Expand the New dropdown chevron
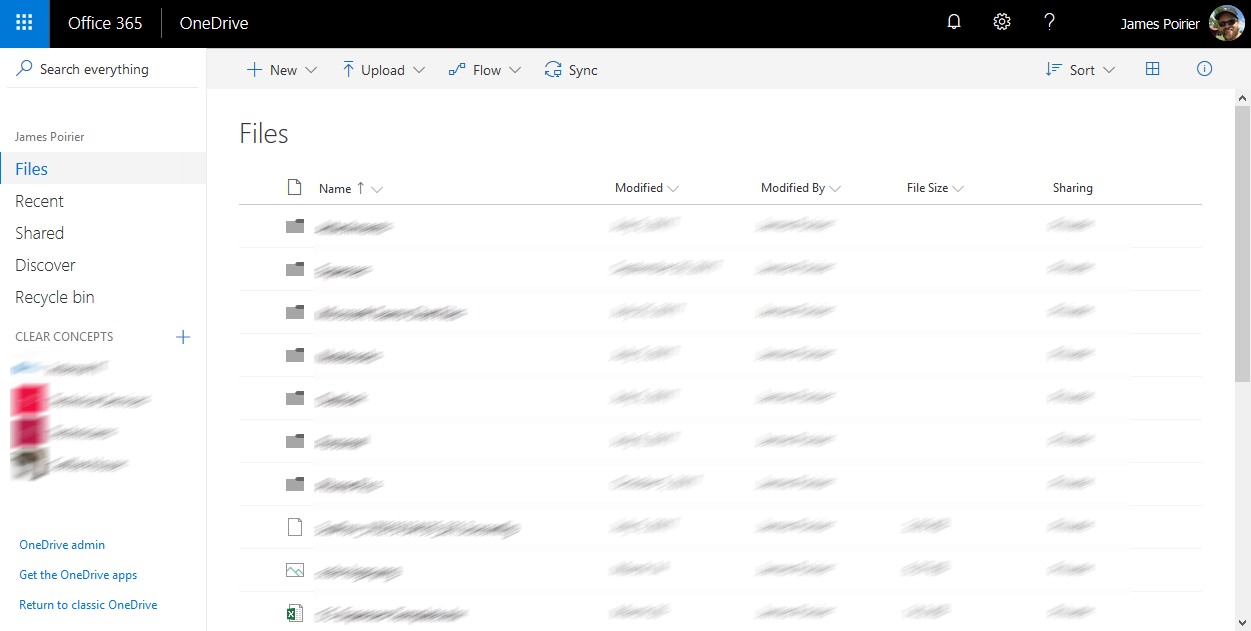This screenshot has width=1251, height=631. point(310,70)
